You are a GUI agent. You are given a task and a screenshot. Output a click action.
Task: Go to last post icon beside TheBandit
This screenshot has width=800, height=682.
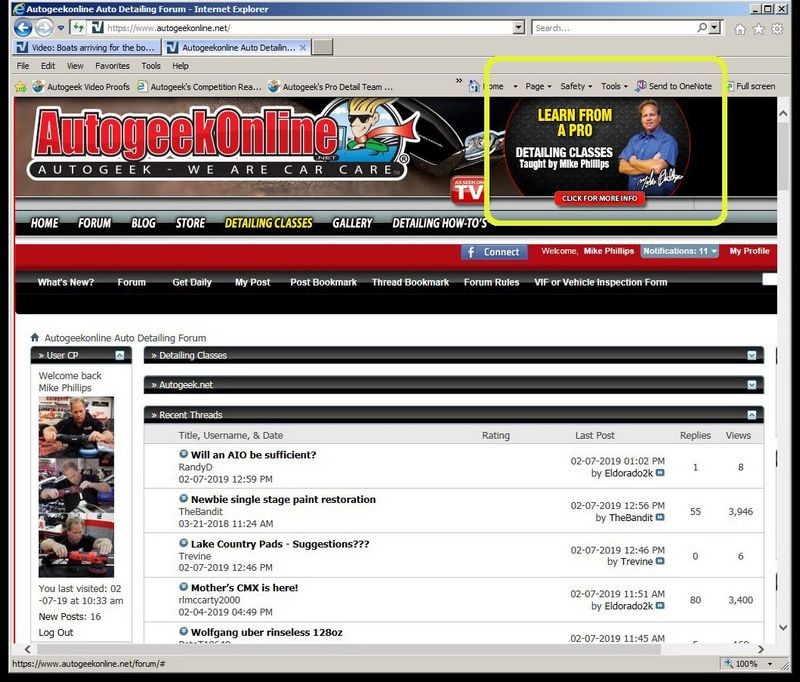pyautogui.click(x=660, y=517)
